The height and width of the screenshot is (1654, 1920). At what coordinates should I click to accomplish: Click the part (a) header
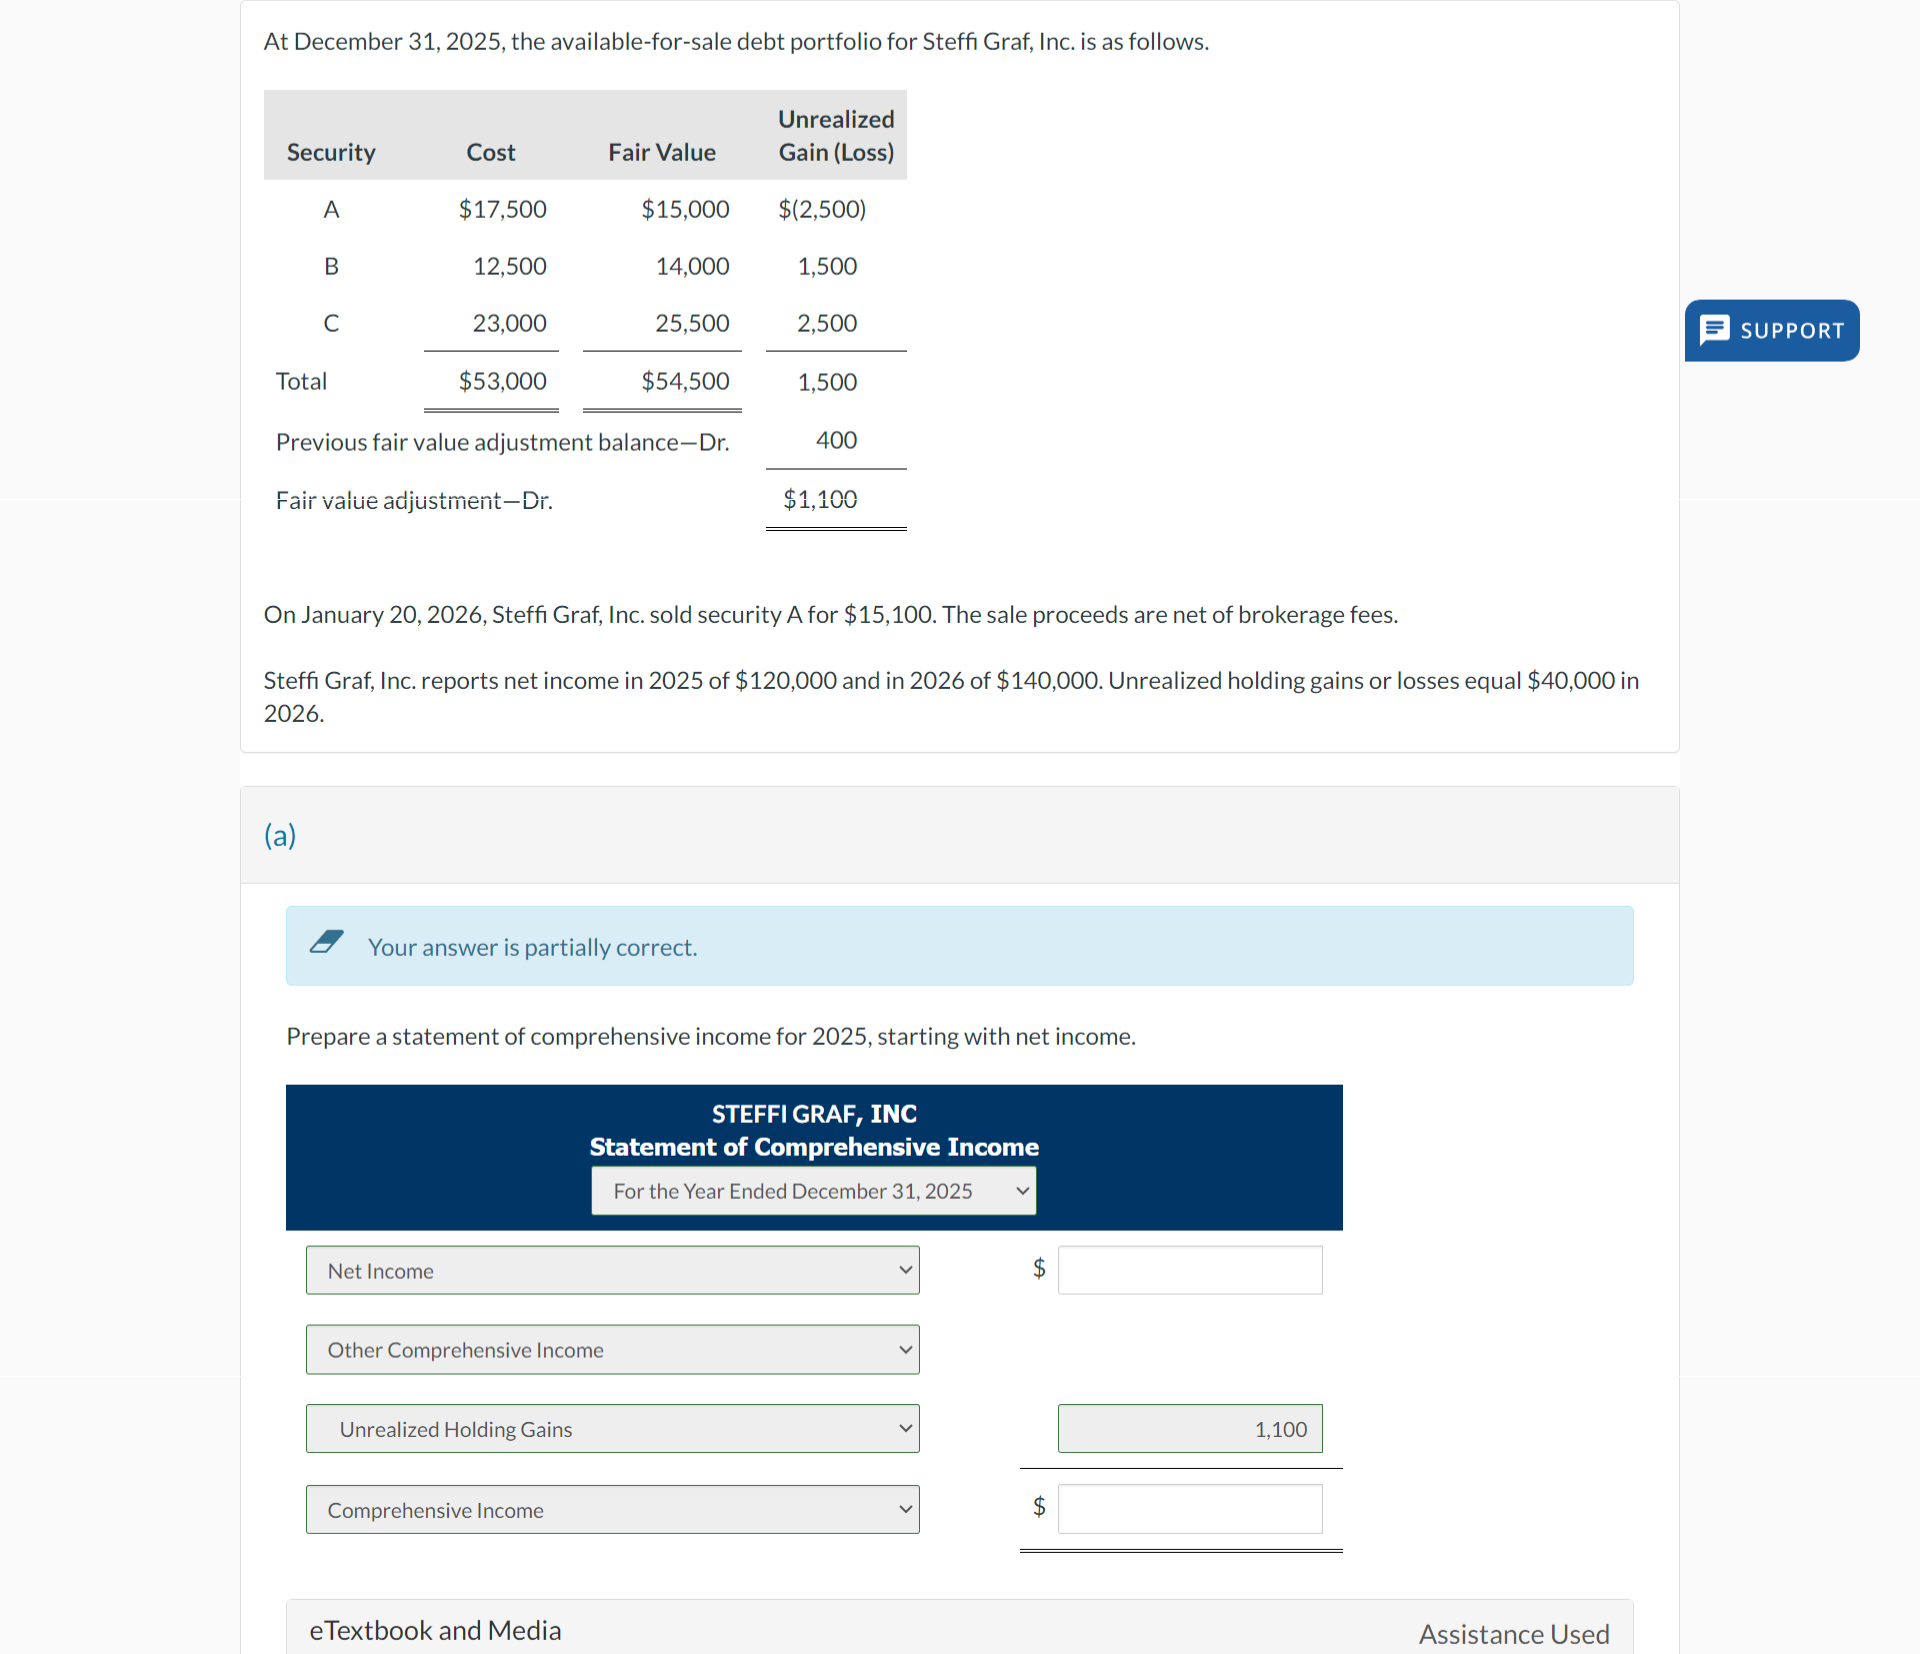click(x=280, y=835)
